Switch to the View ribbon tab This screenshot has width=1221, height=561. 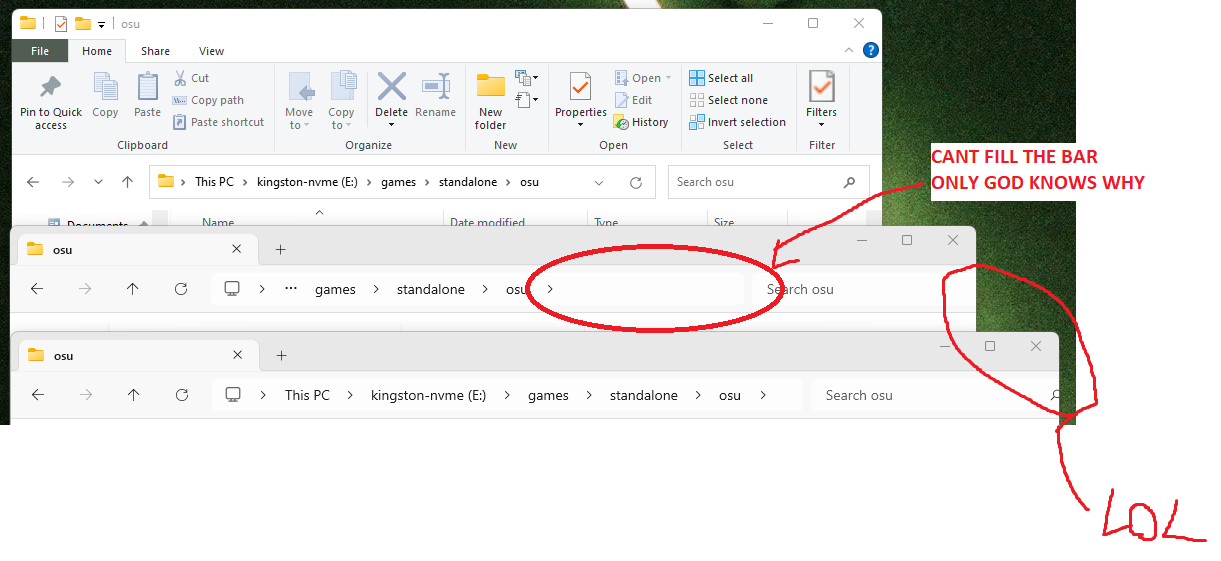(x=211, y=51)
